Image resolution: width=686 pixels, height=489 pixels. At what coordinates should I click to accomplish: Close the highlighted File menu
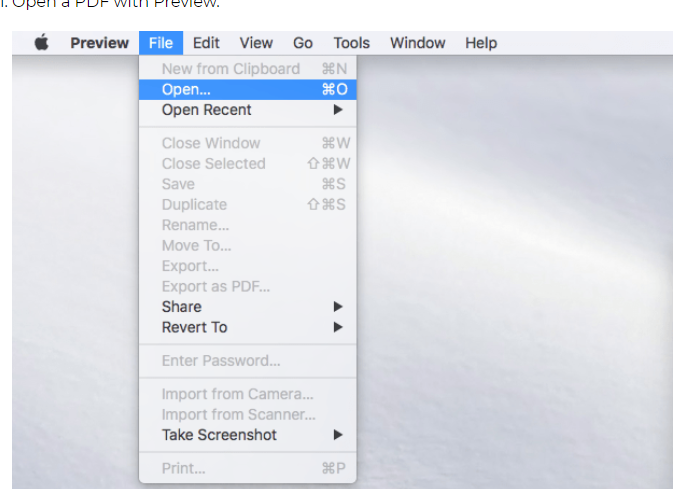(x=161, y=43)
